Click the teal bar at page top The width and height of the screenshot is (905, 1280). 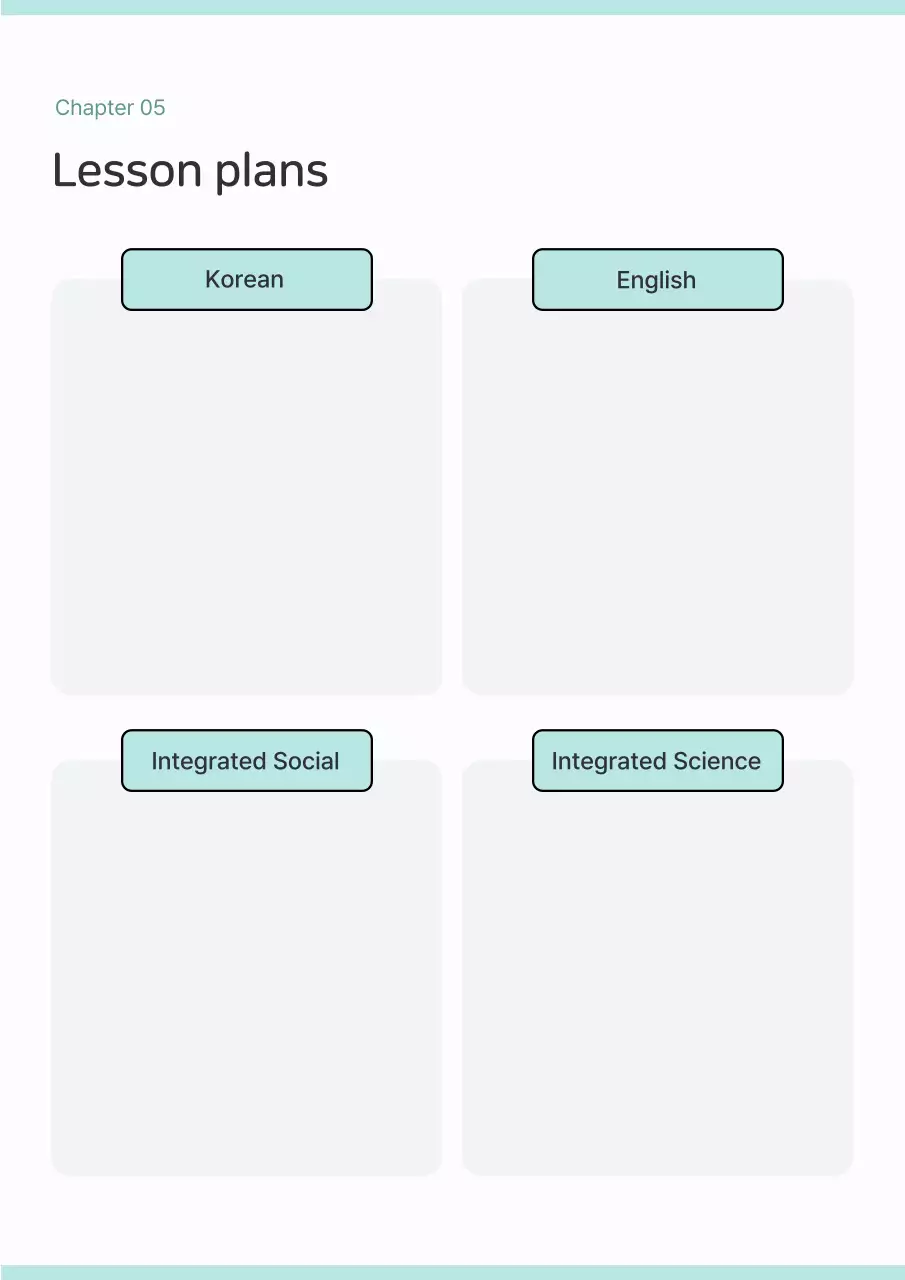(452, 7)
